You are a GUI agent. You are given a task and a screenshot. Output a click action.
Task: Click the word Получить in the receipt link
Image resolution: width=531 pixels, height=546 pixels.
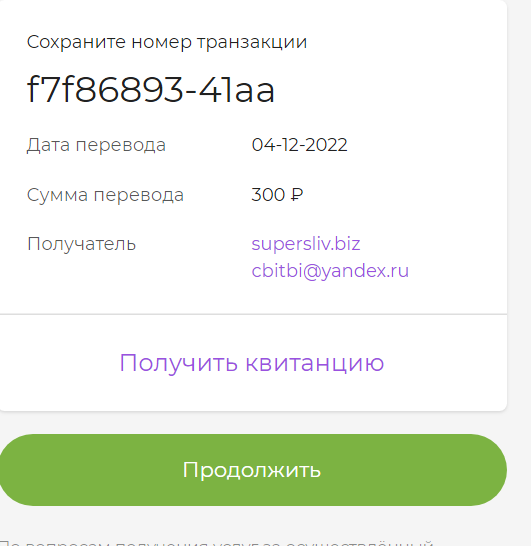click(x=179, y=363)
